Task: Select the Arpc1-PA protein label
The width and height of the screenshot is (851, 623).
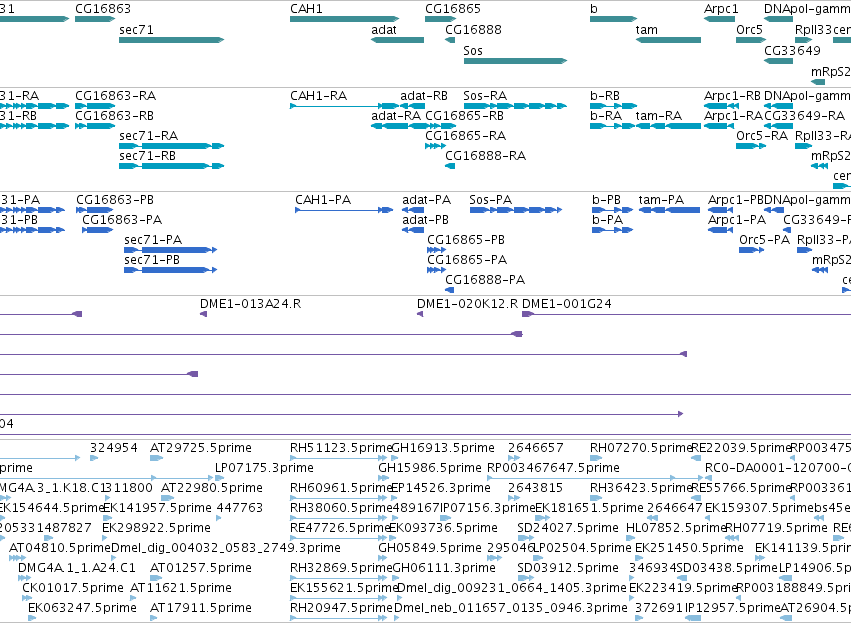Action: [736, 220]
